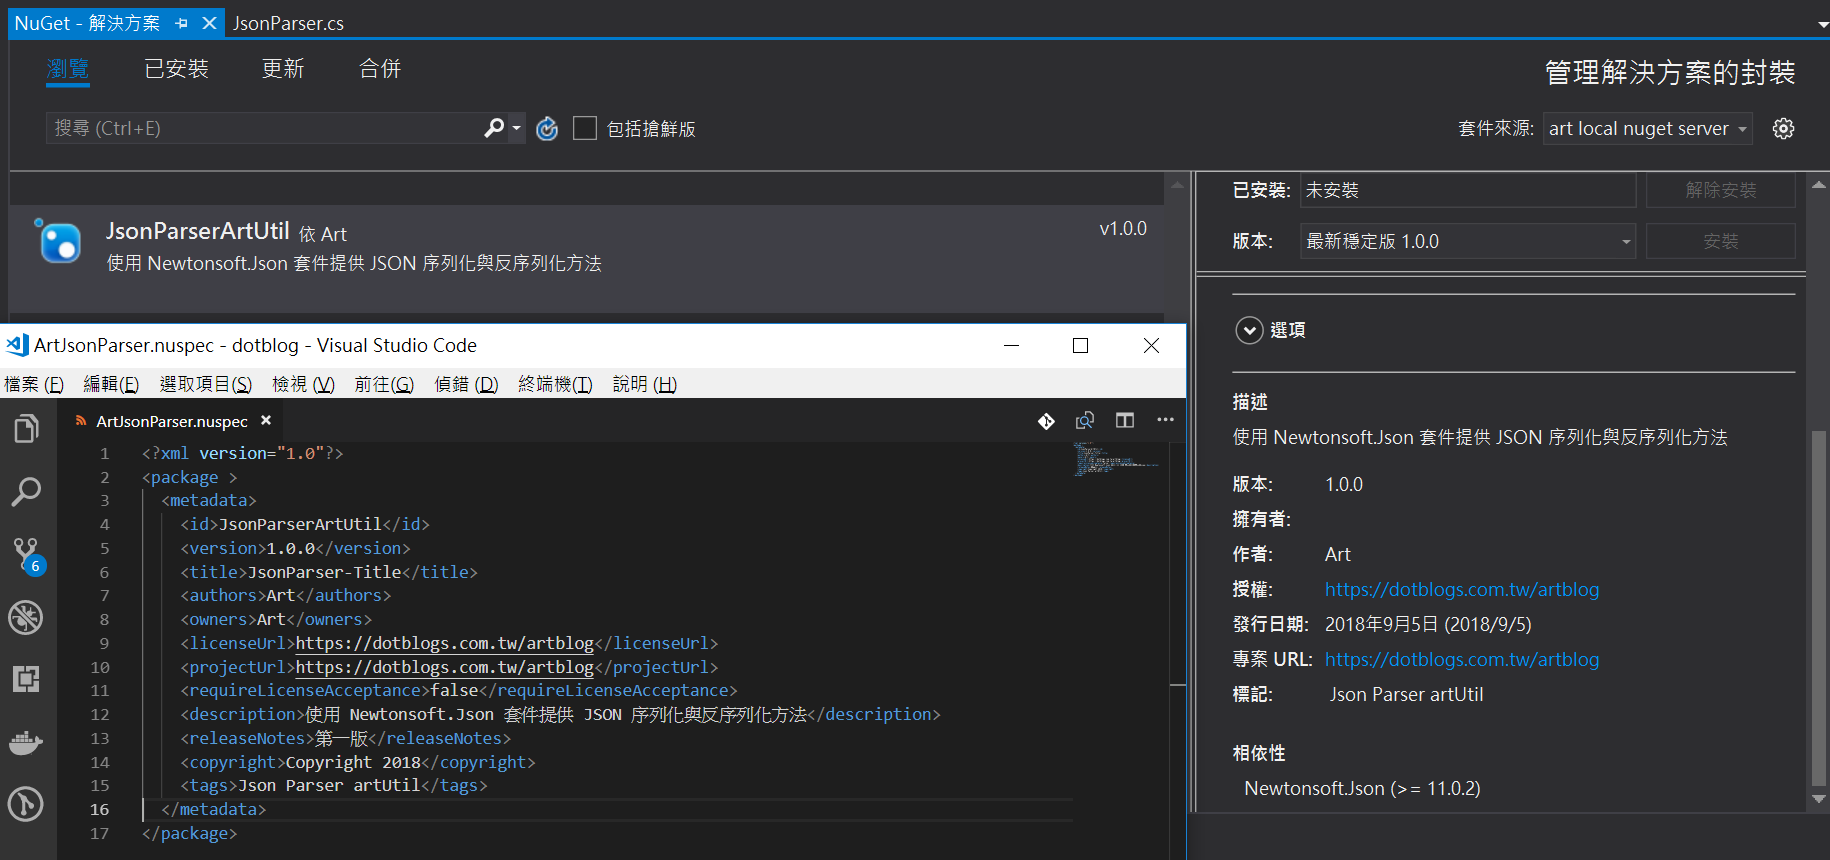Click the Install button in NuGet details

click(1720, 241)
